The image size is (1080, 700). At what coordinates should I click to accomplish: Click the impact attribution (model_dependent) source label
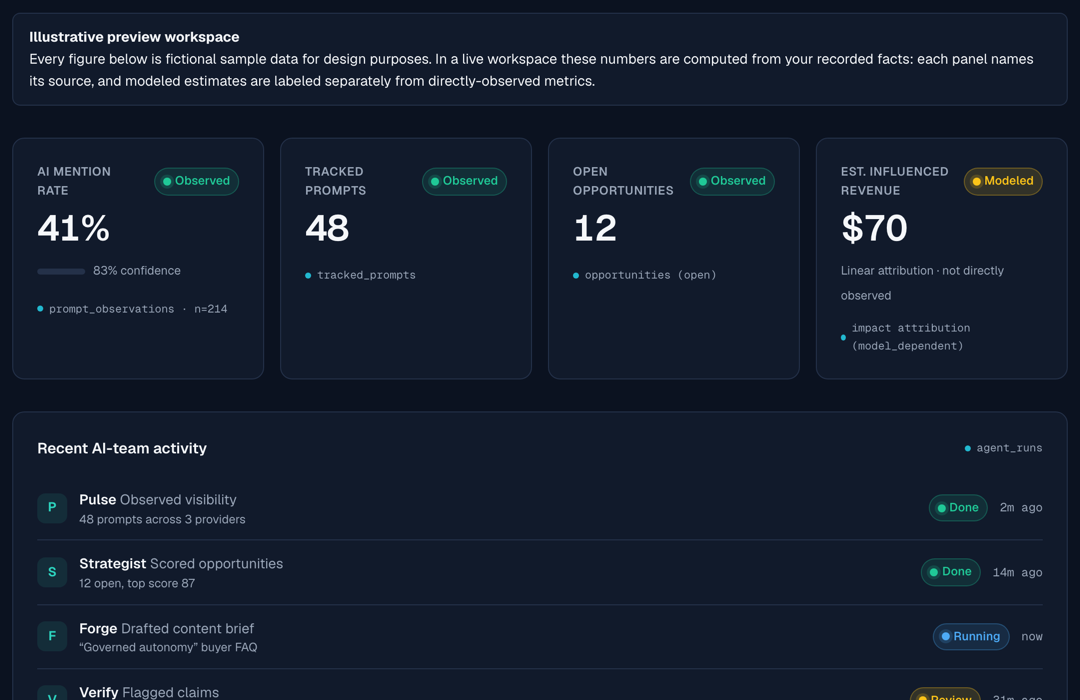(906, 337)
